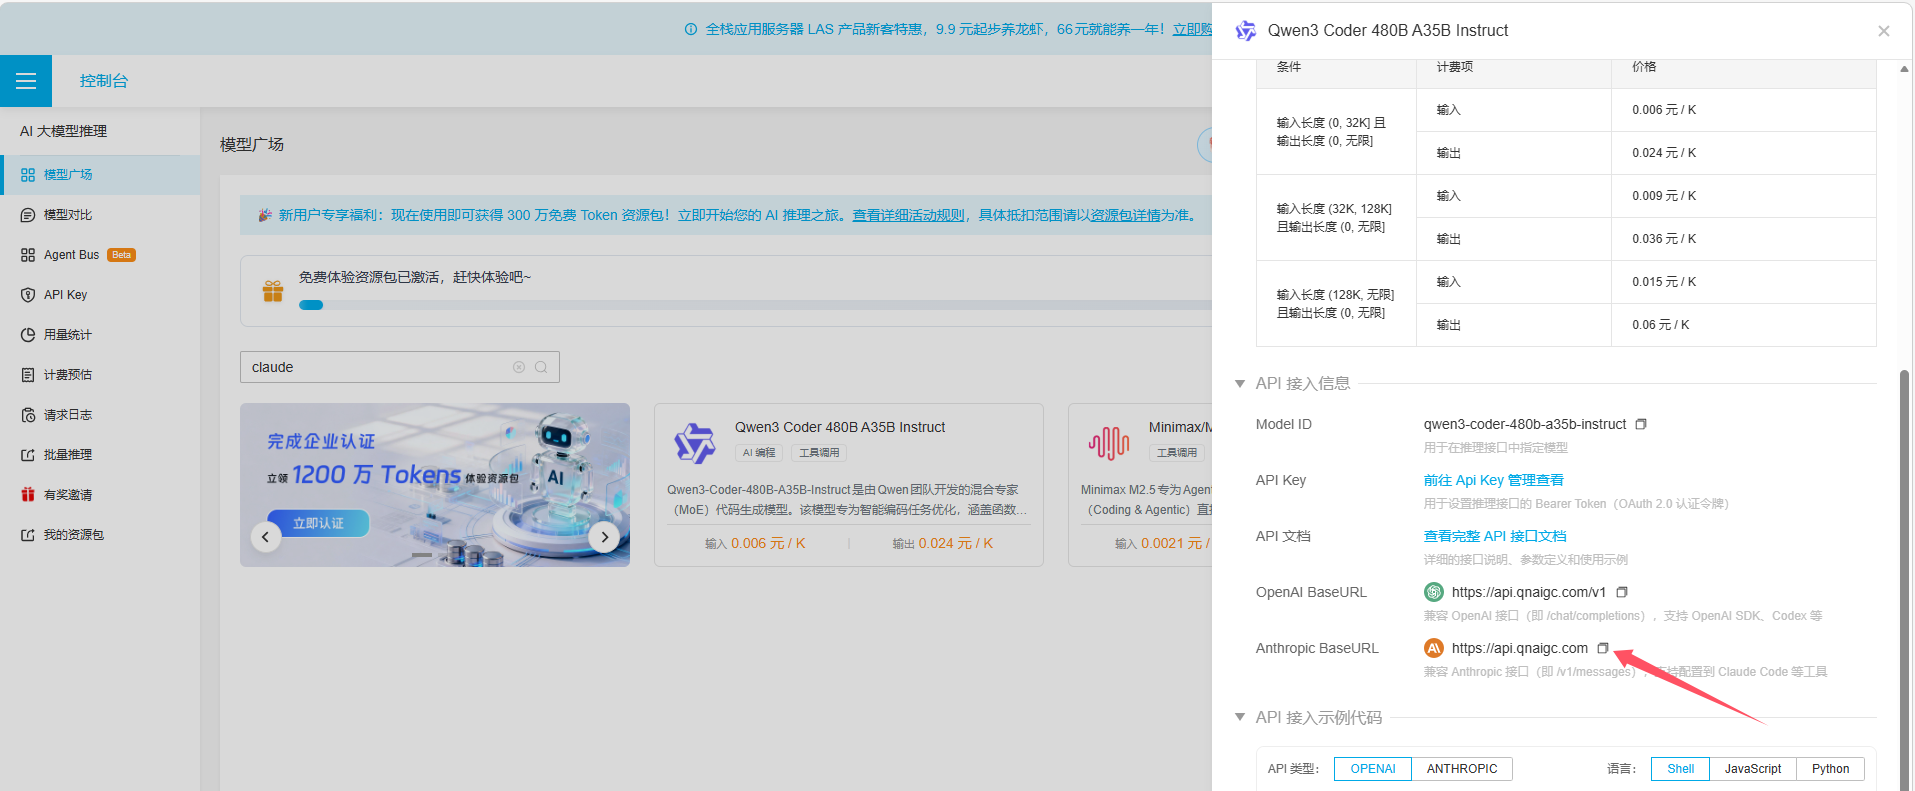The width and height of the screenshot is (1915, 791).
Task: Switch sample code language to JavaScript
Action: (x=1753, y=769)
